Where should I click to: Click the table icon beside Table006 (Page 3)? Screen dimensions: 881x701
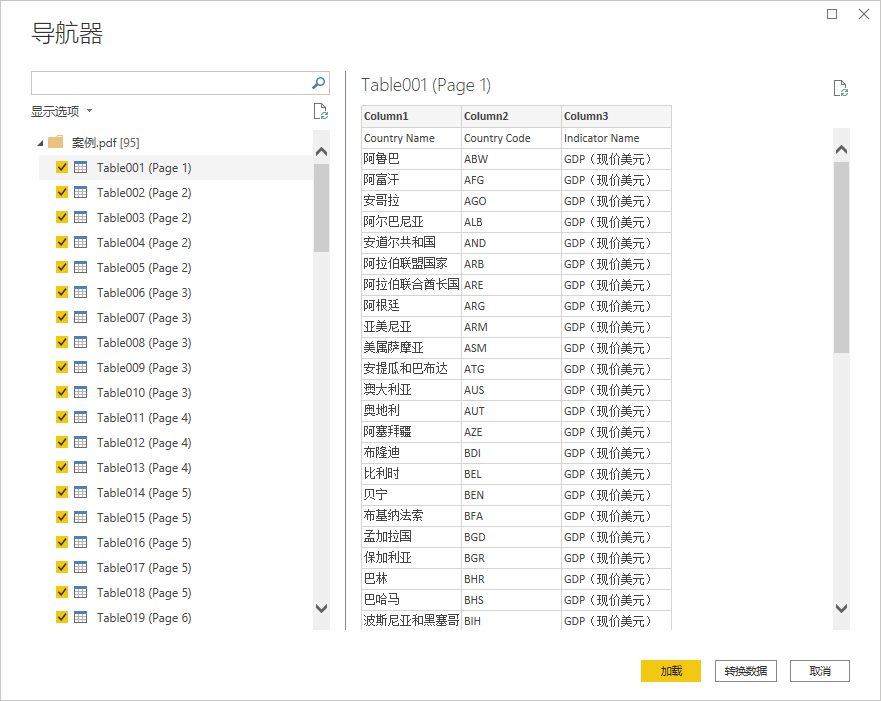pos(80,292)
